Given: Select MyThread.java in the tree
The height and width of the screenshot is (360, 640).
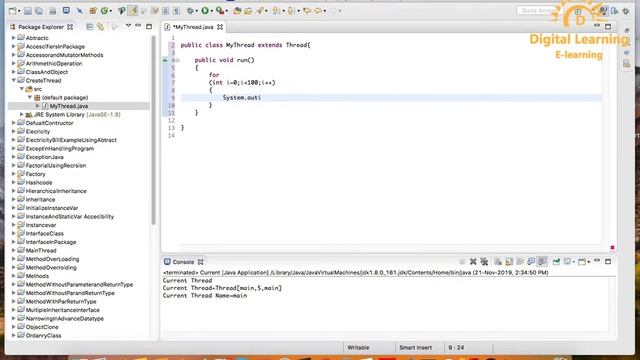Looking at the screenshot, I should coord(69,106).
